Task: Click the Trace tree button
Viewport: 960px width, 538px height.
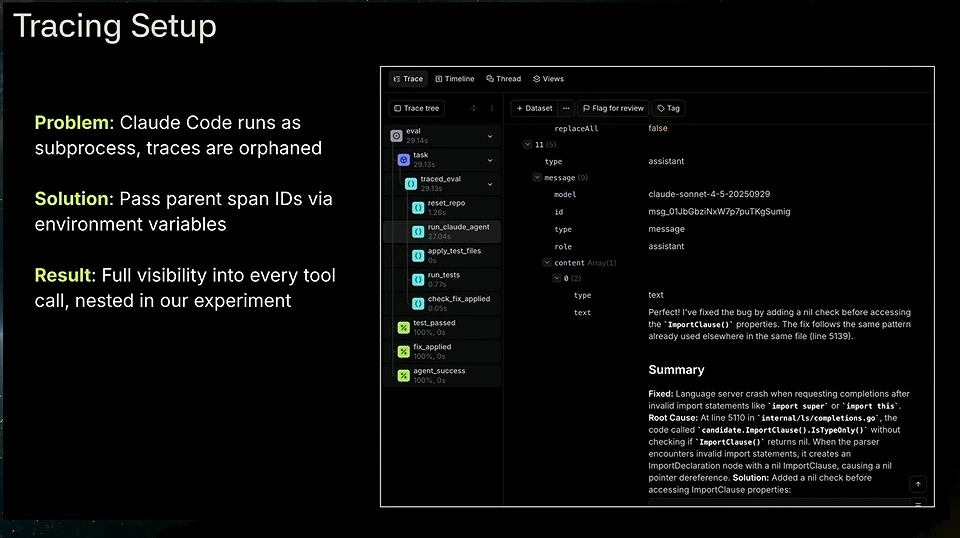Action: pyautogui.click(x=416, y=108)
